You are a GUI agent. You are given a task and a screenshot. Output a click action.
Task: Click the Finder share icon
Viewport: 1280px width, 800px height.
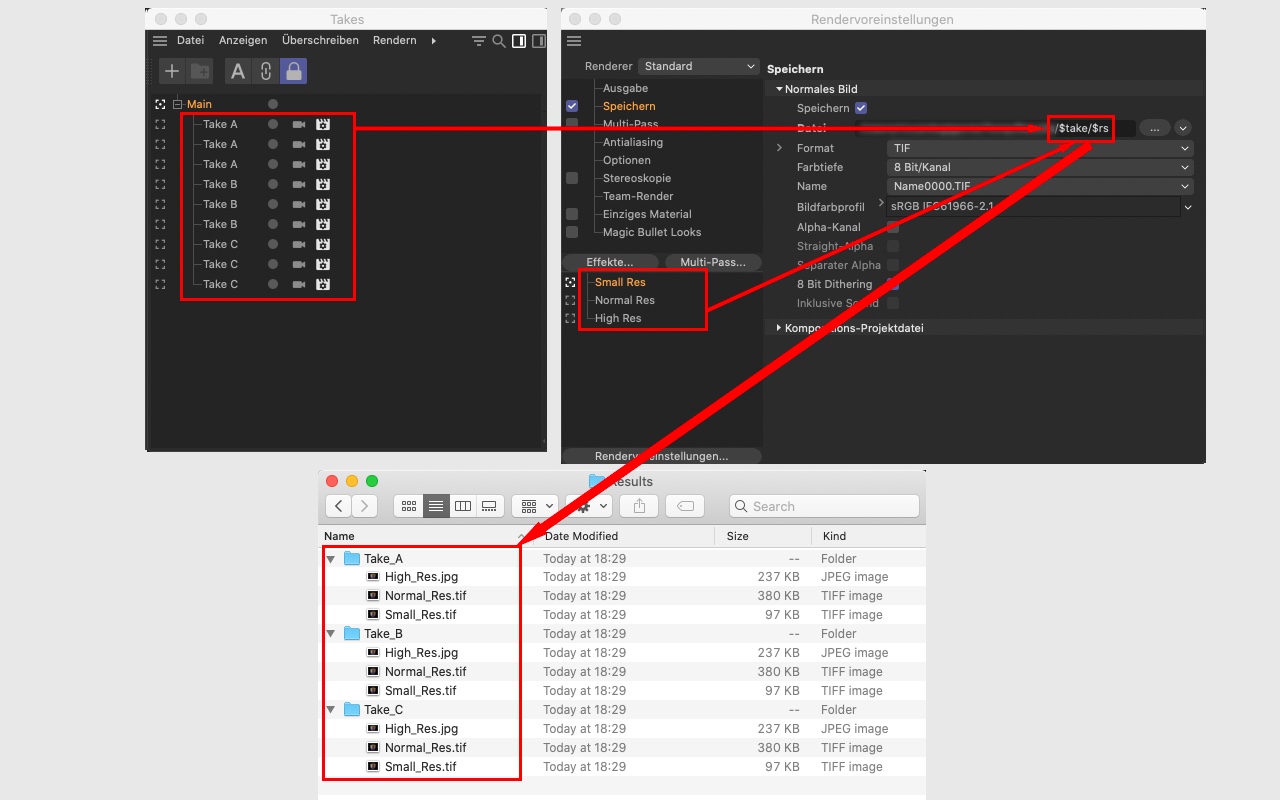tap(639, 506)
